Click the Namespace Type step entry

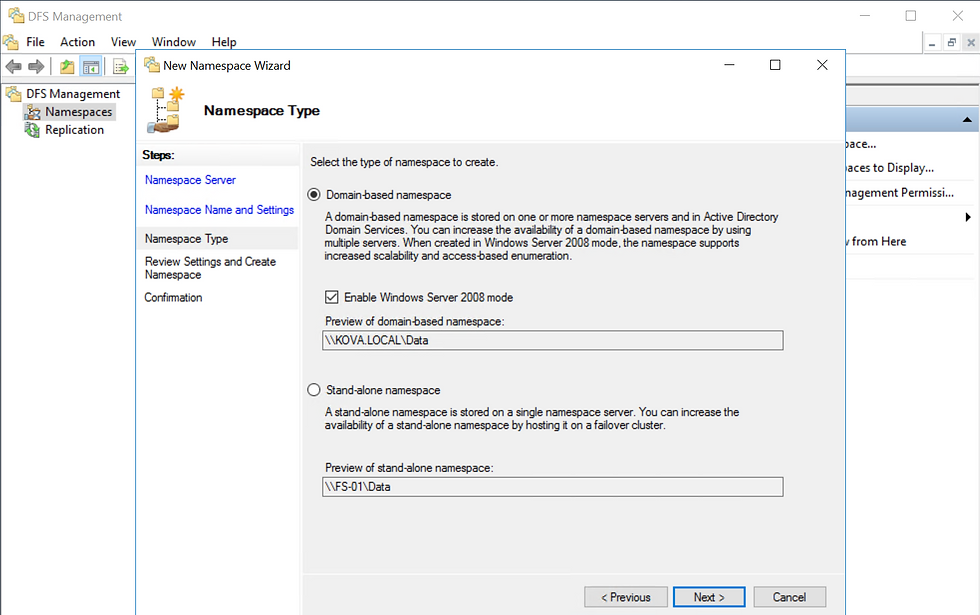coord(186,239)
